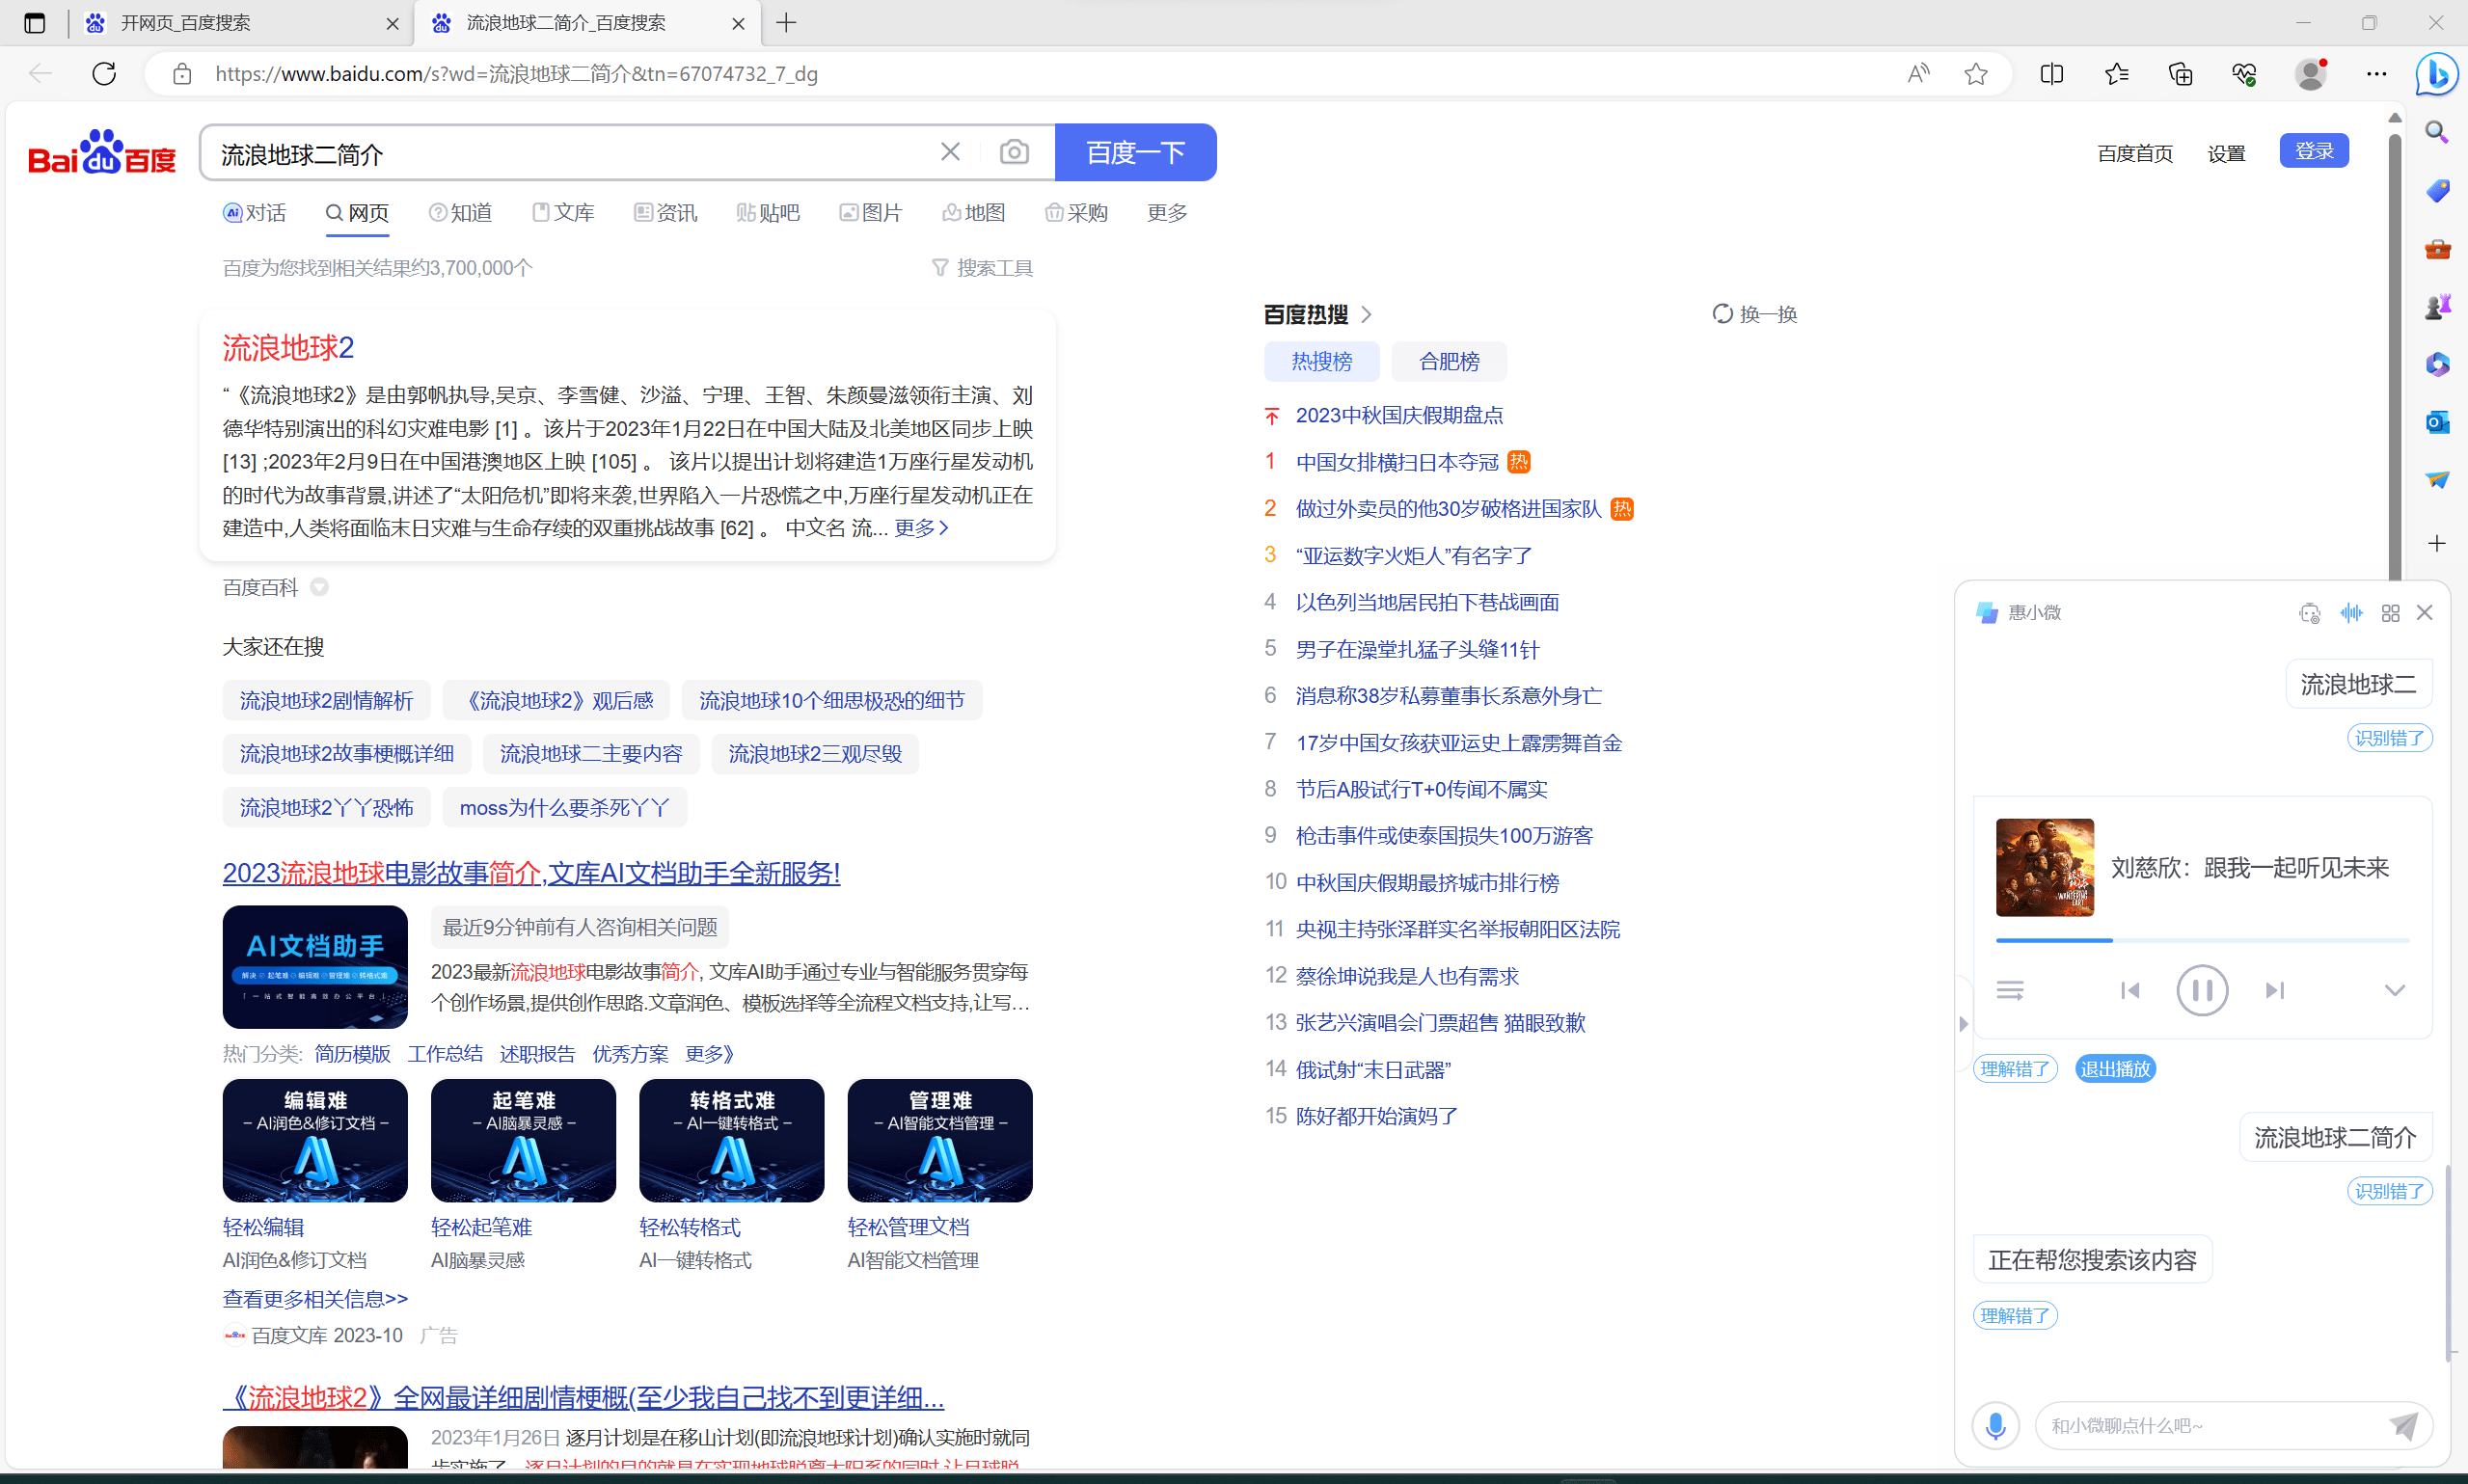Open 搜索工具 filter options
The image size is (2468, 1484).
click(982, 268)
